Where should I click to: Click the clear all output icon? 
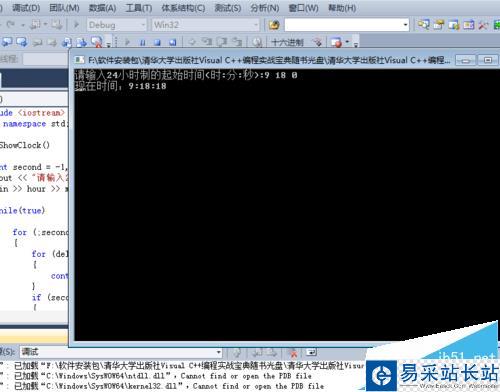click(x=294, y=352)
